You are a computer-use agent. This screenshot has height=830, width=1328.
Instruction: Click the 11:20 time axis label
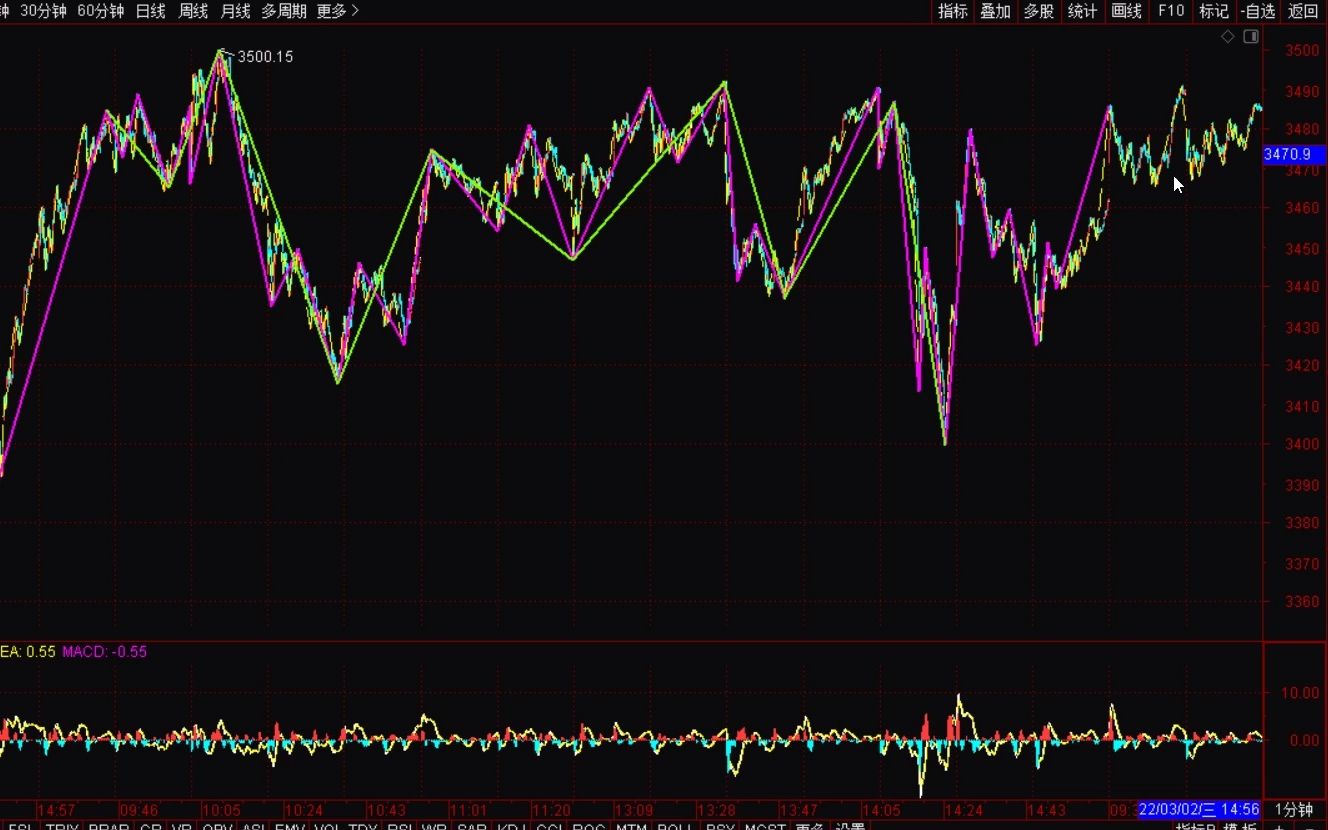click(551, 810)
